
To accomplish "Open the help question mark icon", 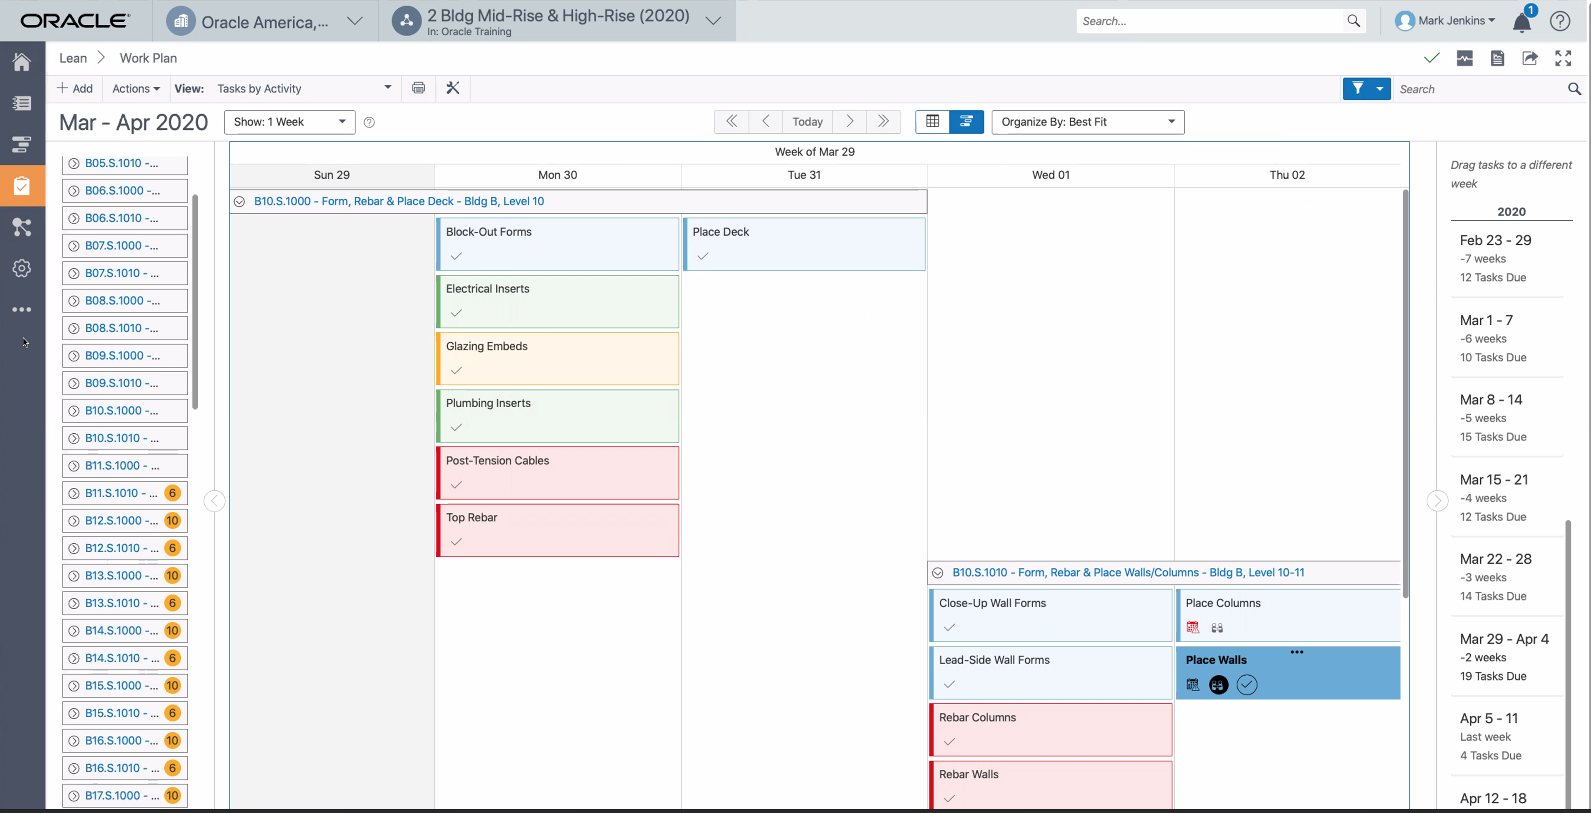I will pos(1559,21).
